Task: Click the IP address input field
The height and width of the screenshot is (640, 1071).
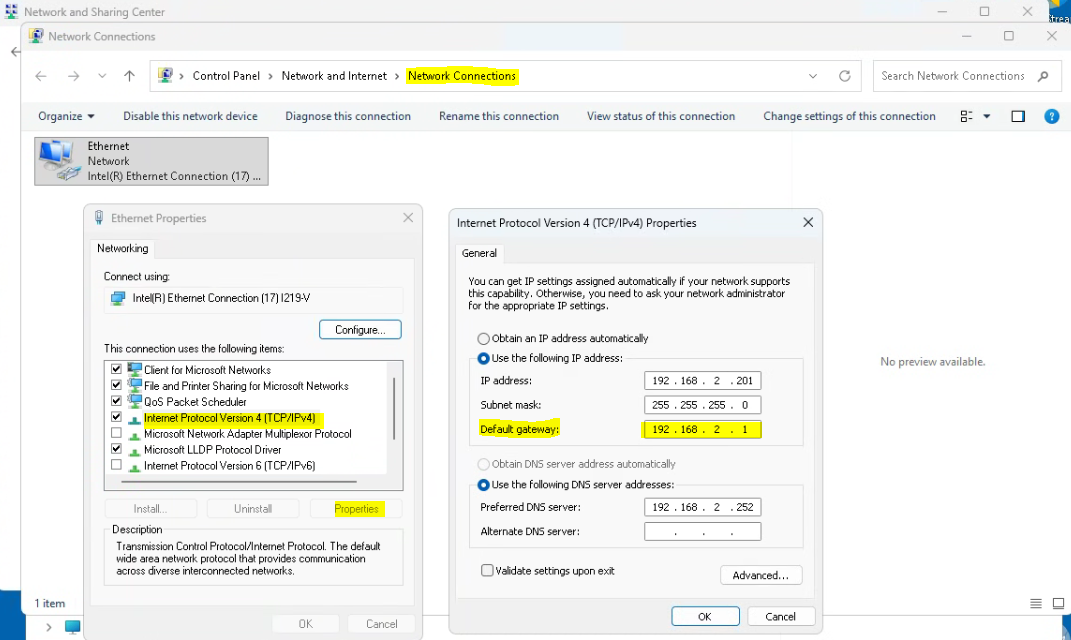Action: coord(702,380)
